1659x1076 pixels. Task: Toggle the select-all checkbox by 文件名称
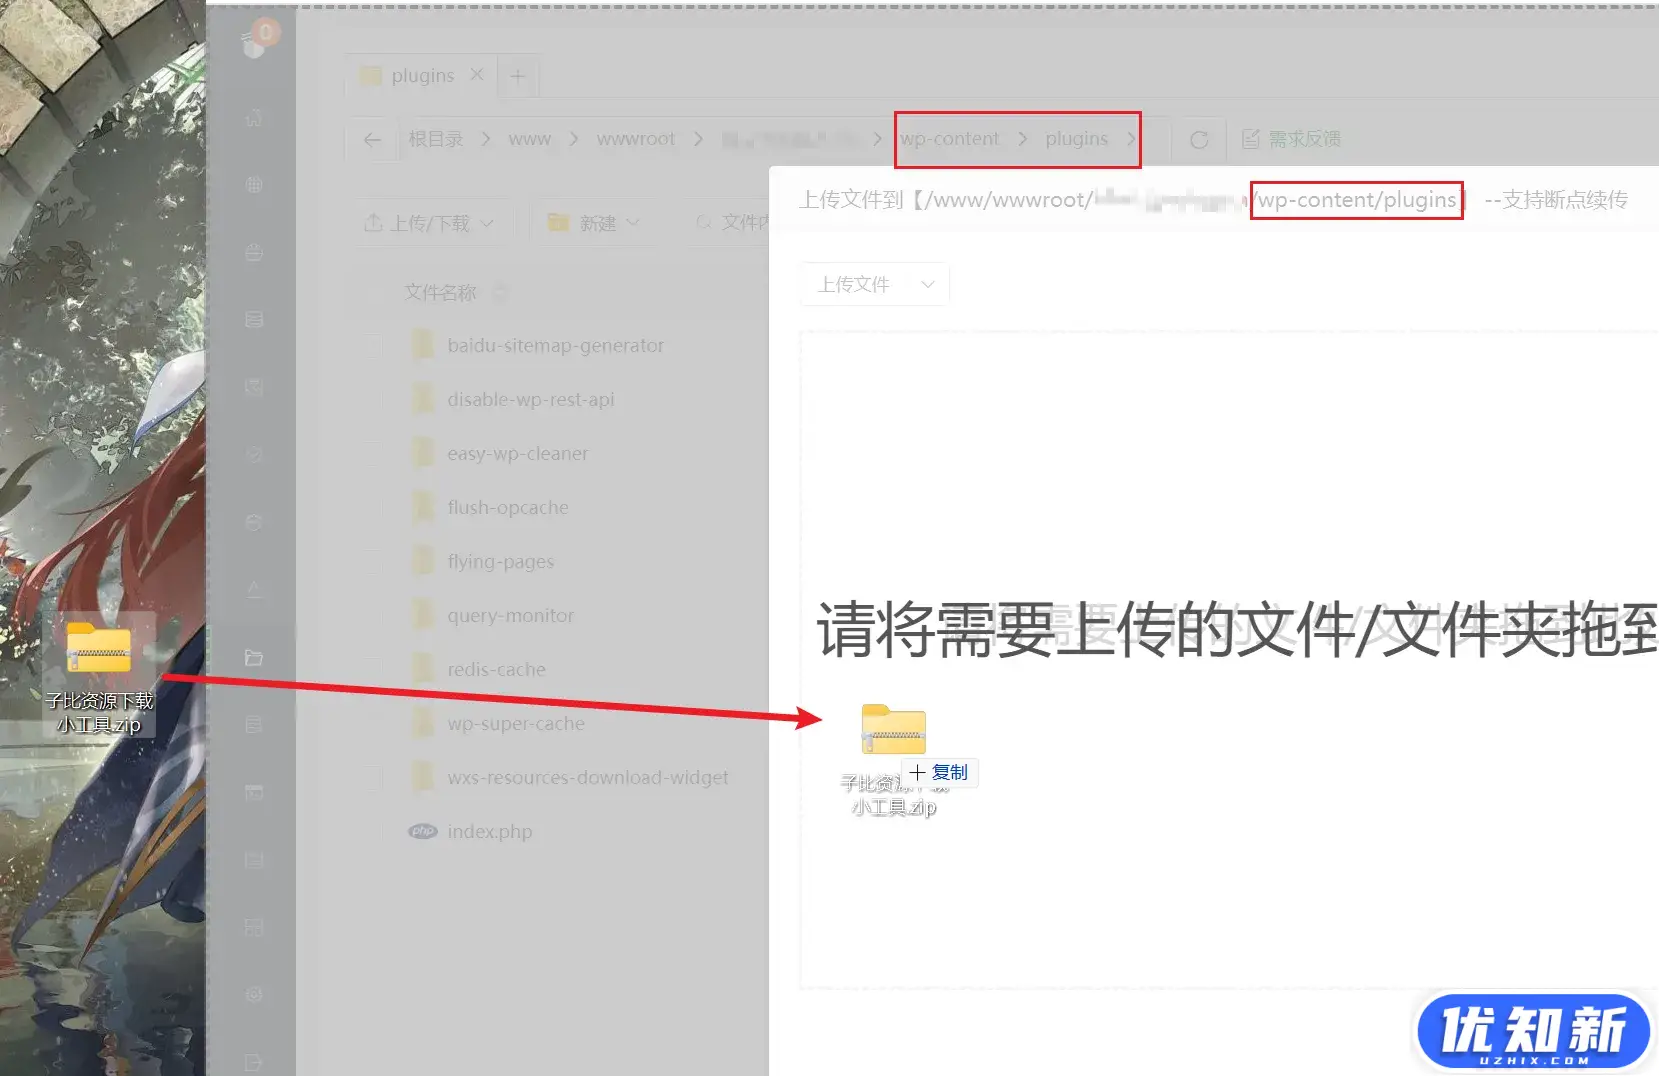374,292
